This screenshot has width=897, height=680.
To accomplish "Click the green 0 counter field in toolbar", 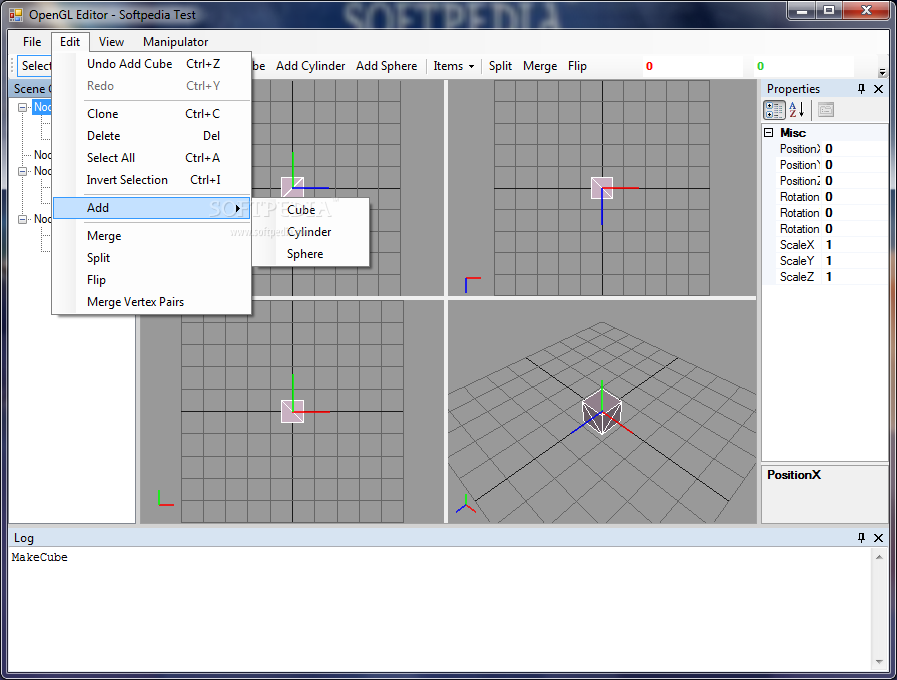I will 803,66.
